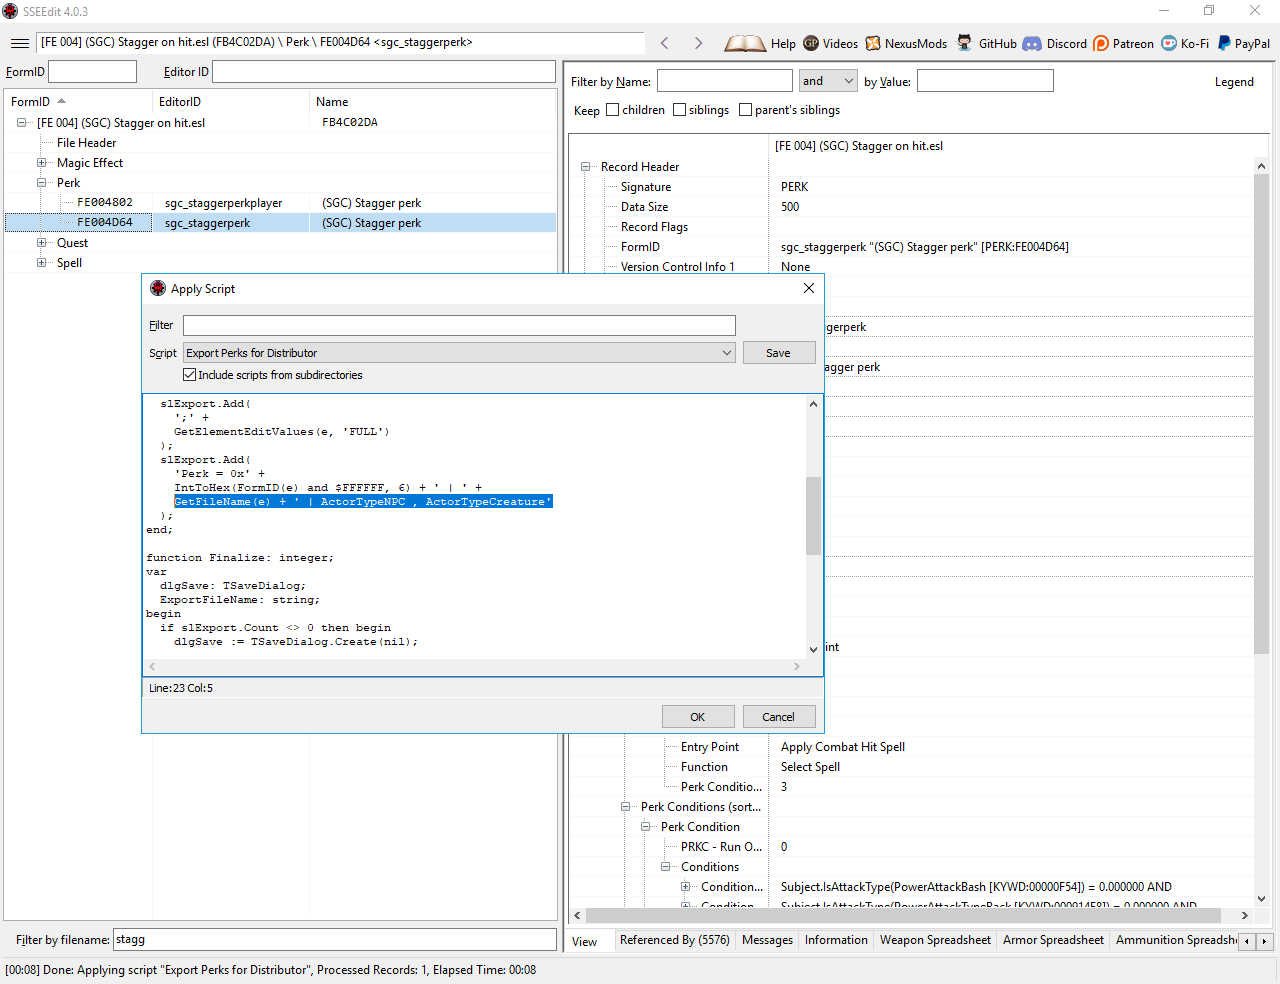This screenshot has height=984, width=1280.
Task: Uncheck Include scripts from subdirectories
Action: click(x=189, y=375)
